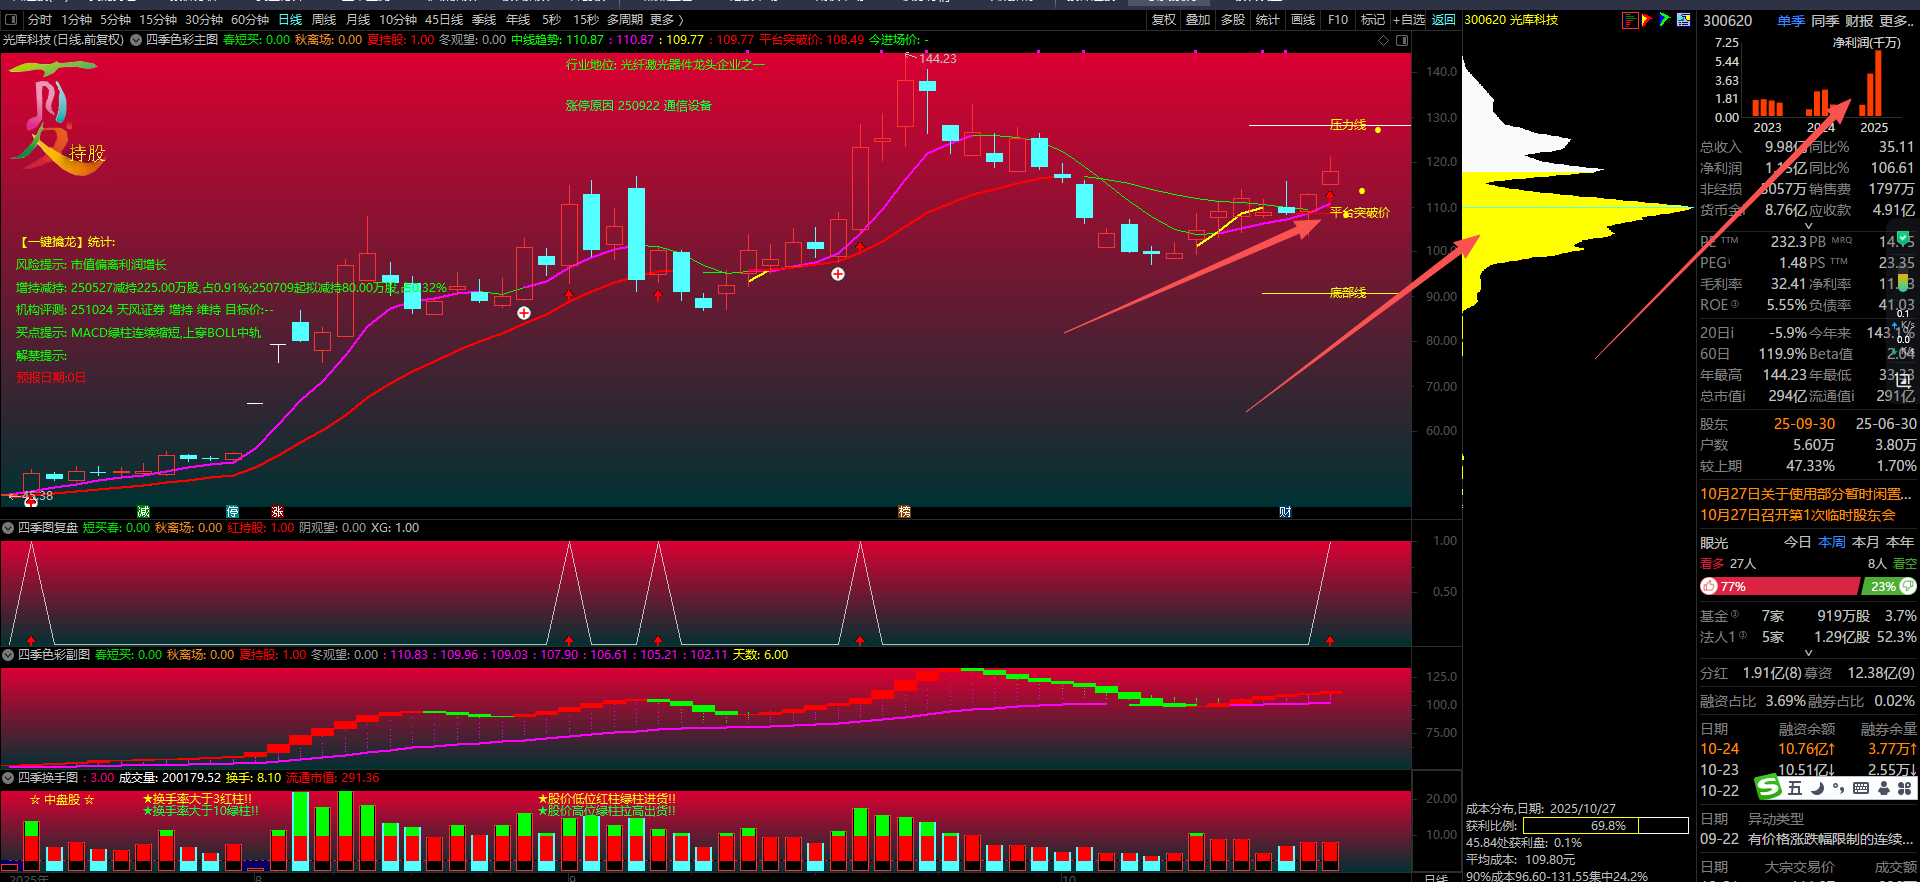
Task: Click the thumbs-up bullish vote icon
Action: coord(1709,587)
